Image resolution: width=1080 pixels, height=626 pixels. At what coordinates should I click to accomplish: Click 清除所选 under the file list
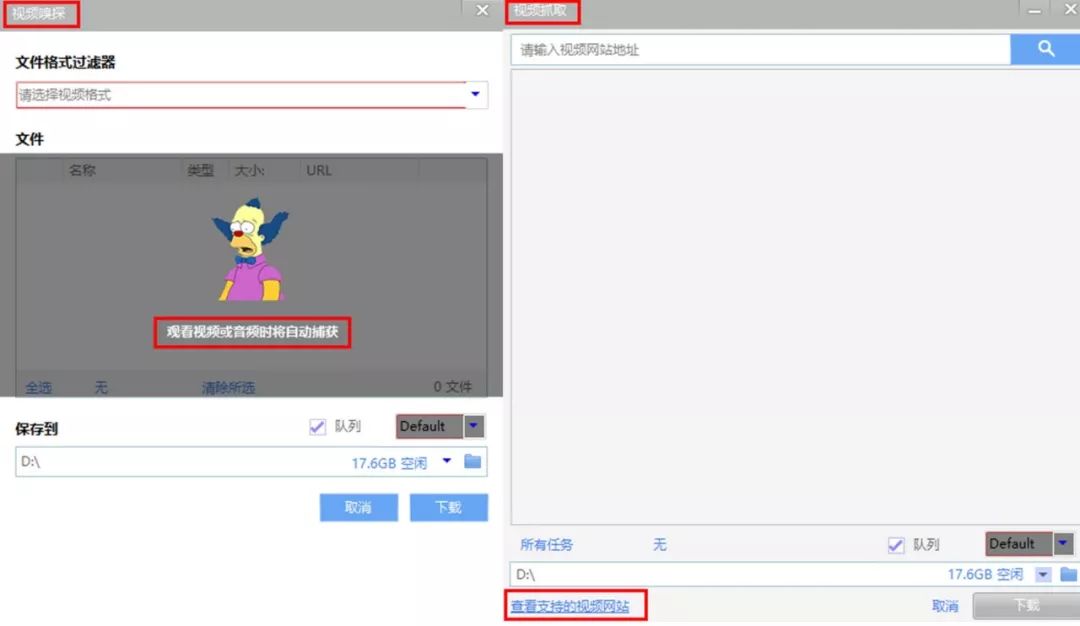(228, 388)
